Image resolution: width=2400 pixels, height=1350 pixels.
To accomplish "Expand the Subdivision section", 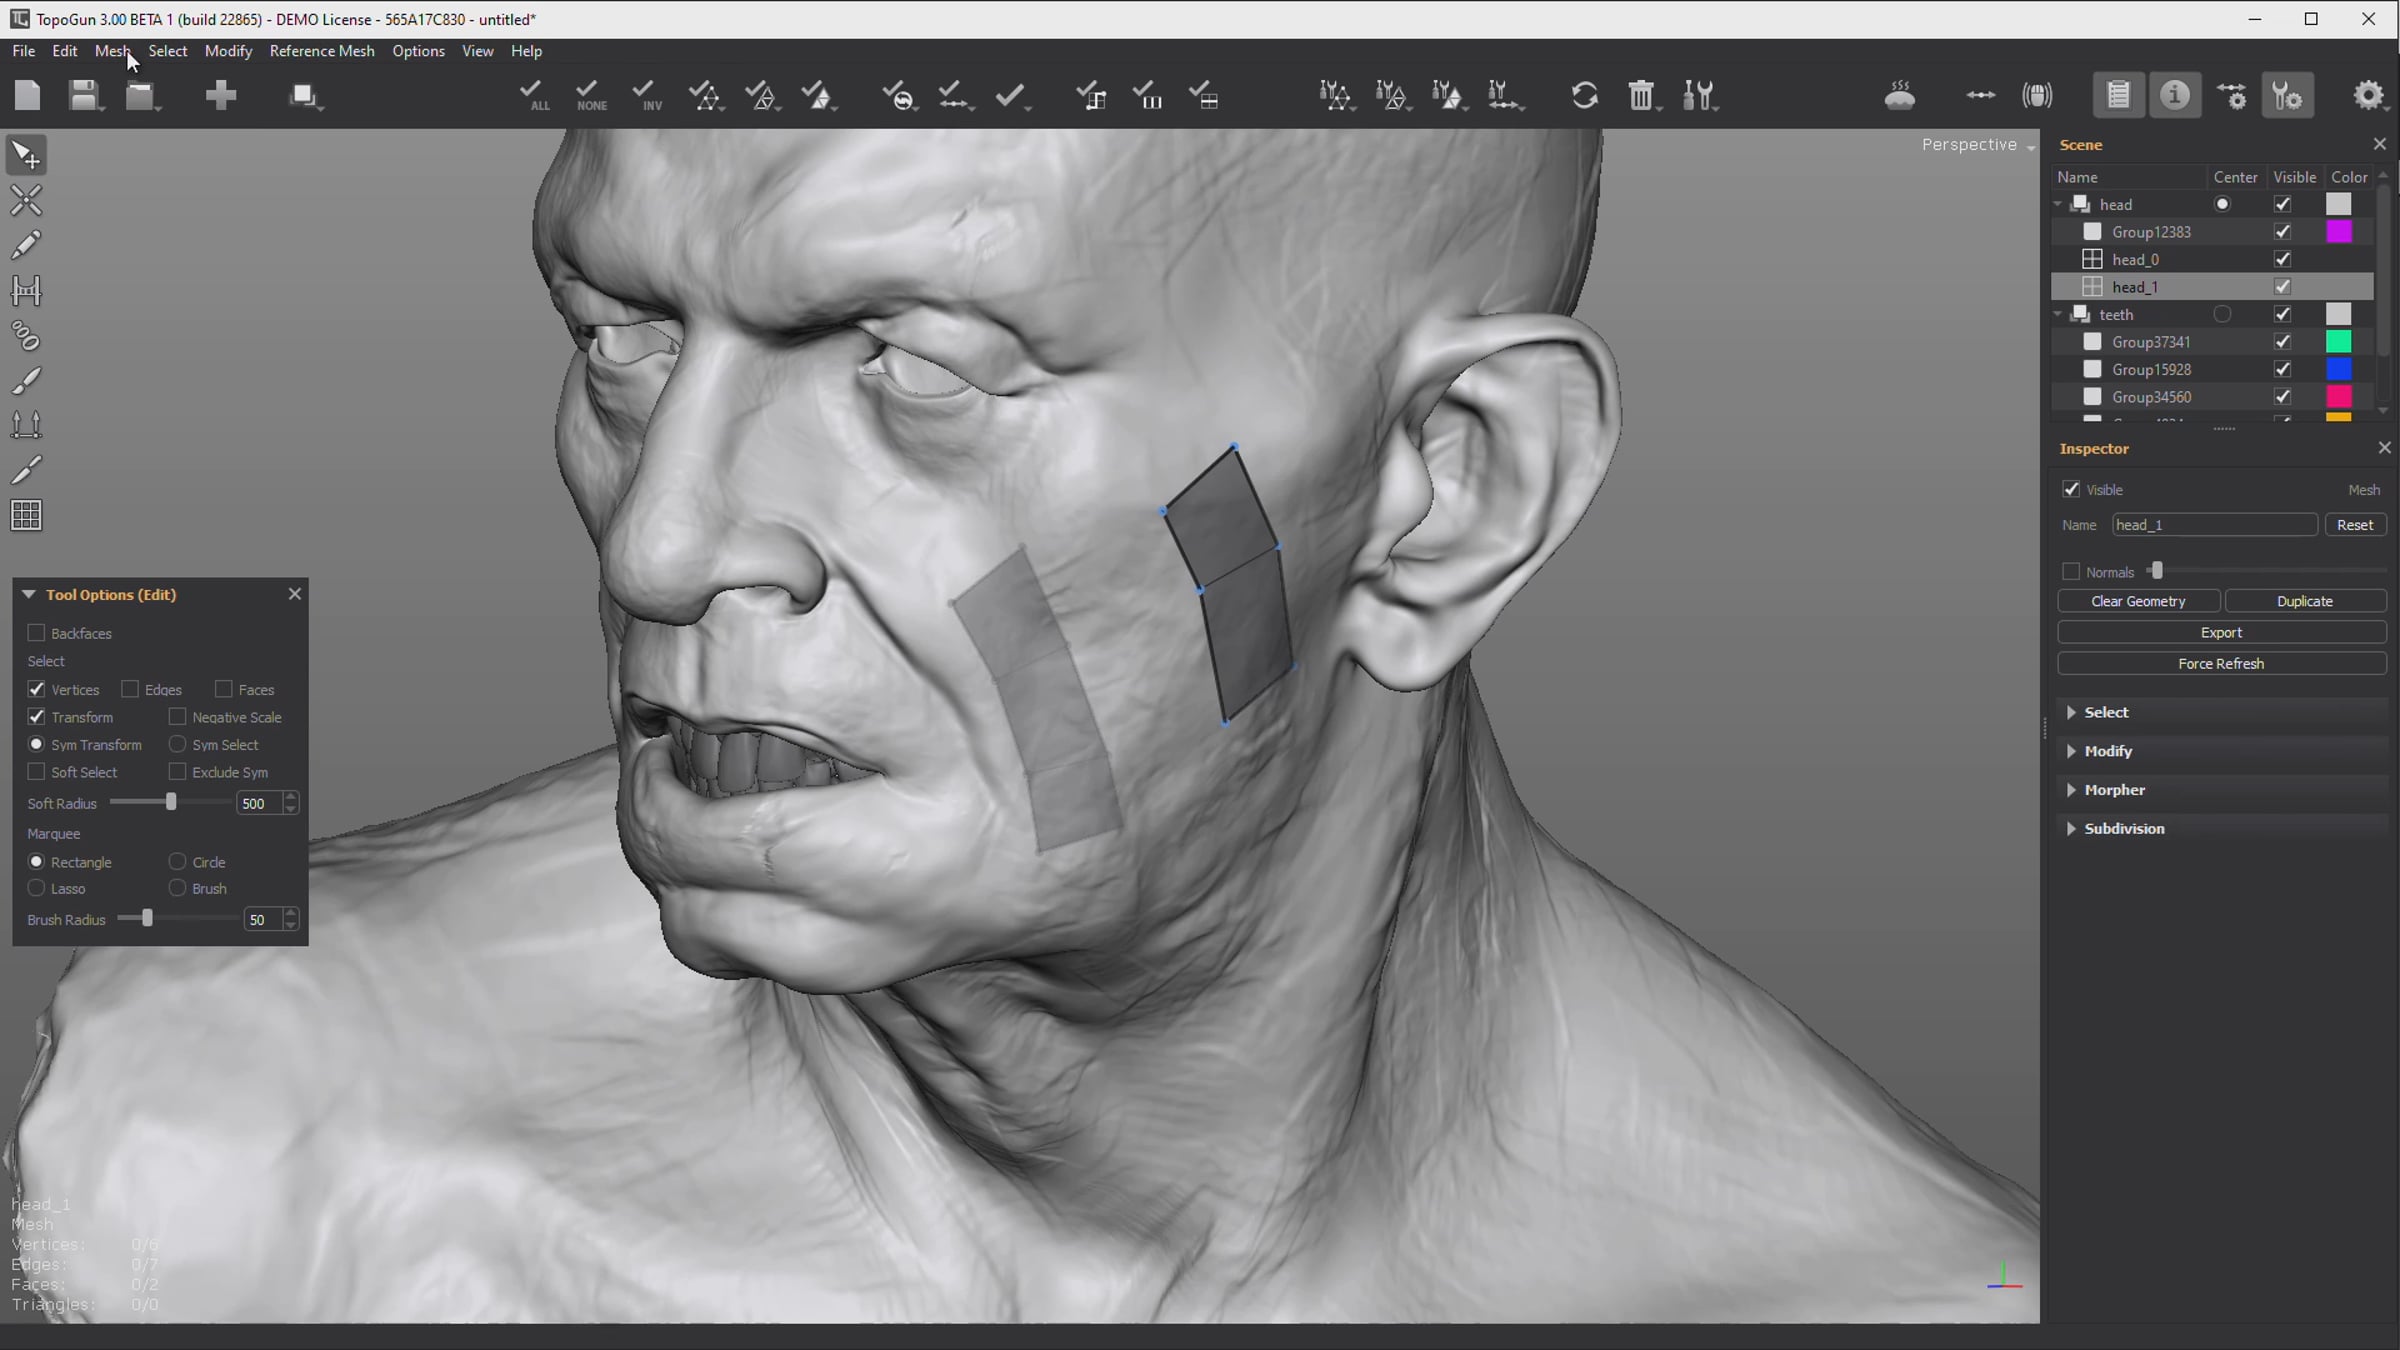I will click(x=2124, y=829).
